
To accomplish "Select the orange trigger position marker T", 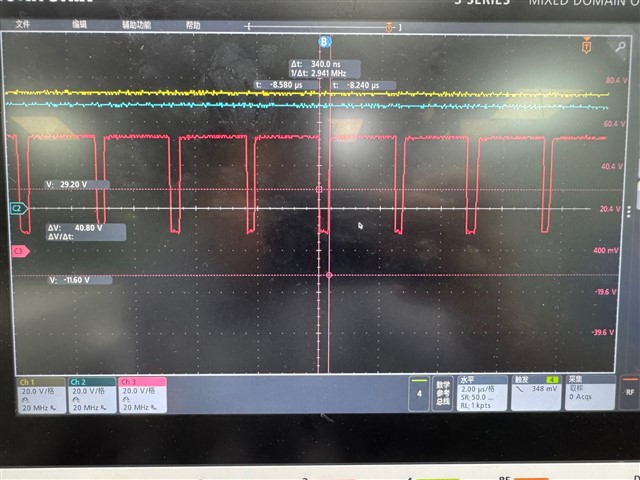I will [587, 45].
